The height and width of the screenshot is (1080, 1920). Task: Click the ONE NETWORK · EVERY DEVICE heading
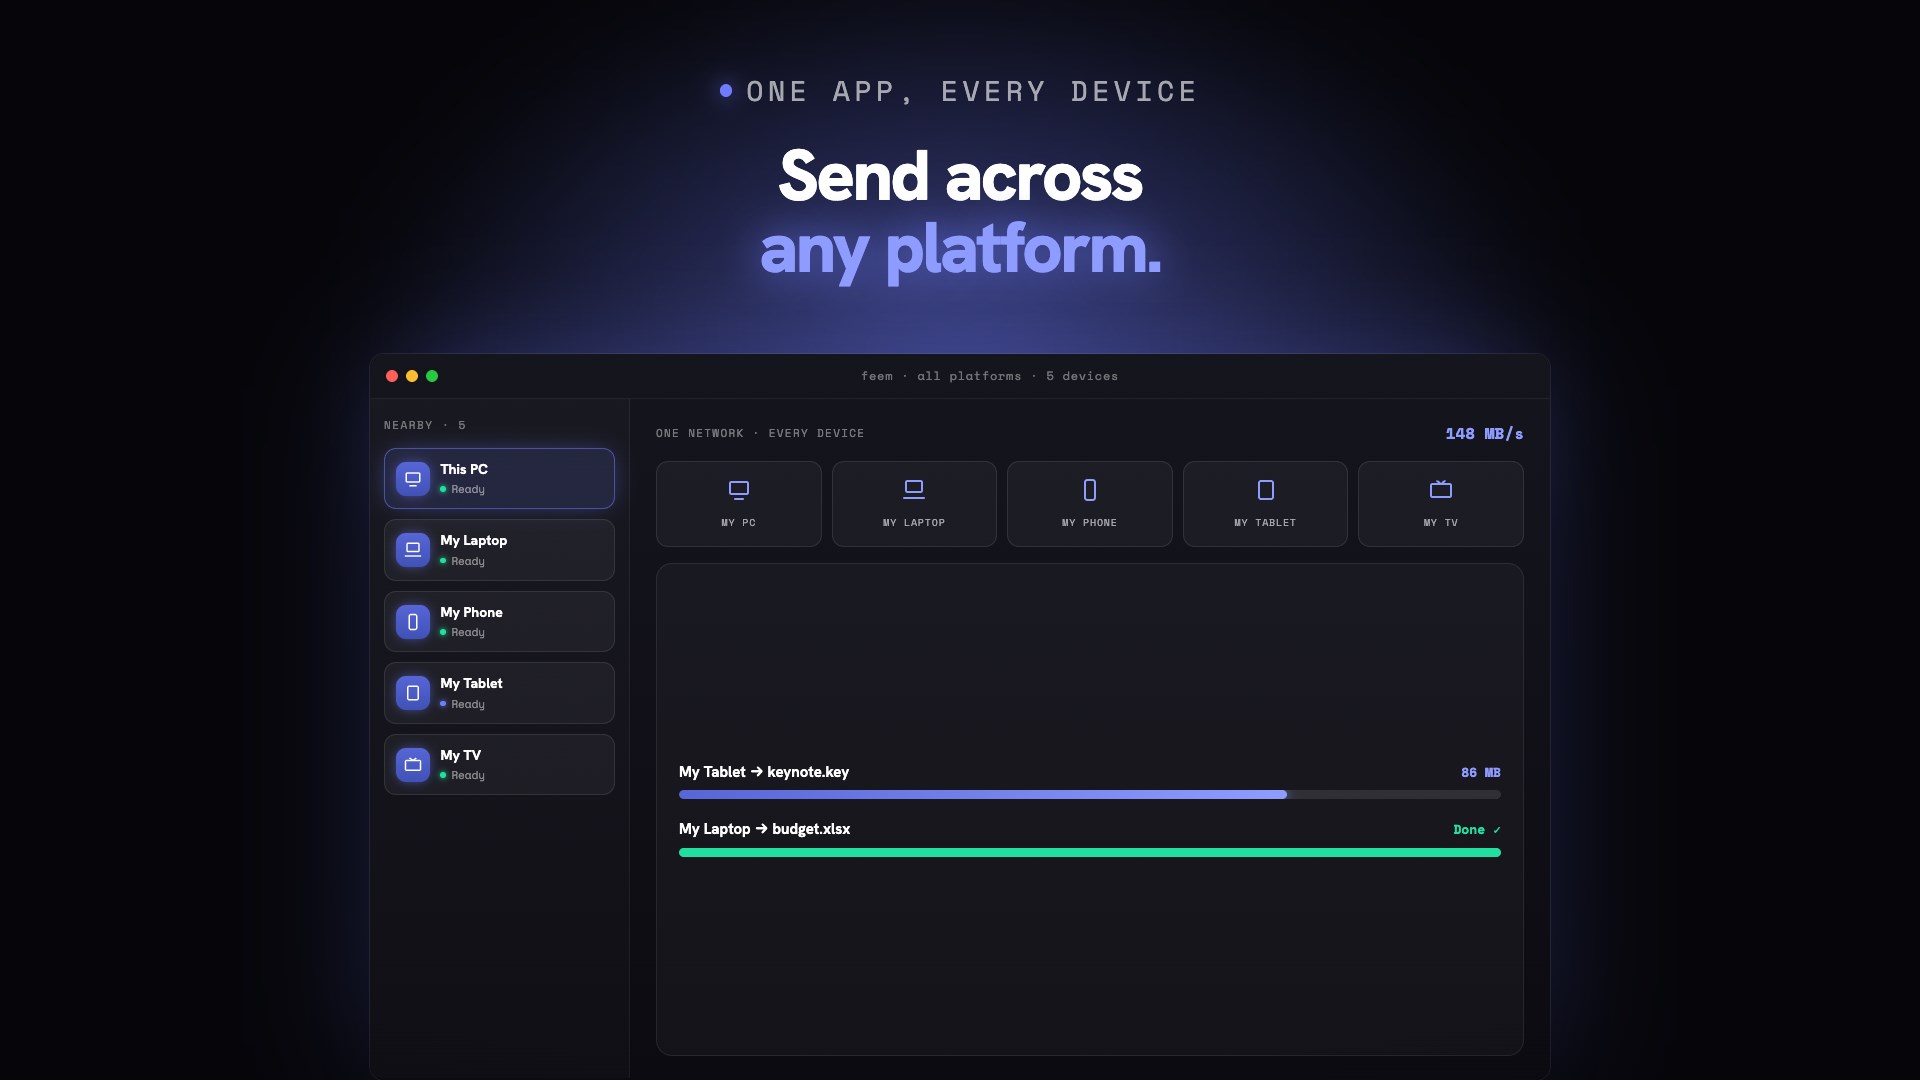click(x=760, y=433)
